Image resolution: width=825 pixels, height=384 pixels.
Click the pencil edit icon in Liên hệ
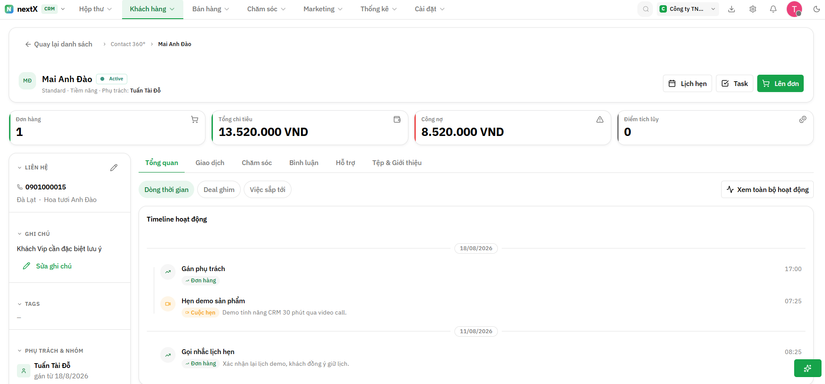coord(114,167)
